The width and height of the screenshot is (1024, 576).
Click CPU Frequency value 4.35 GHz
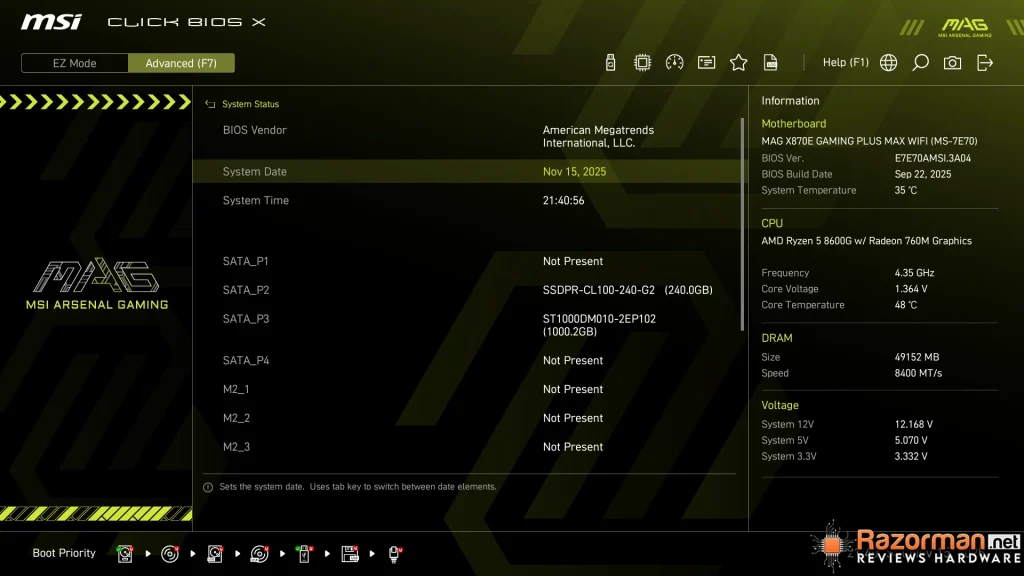(914, 273)
